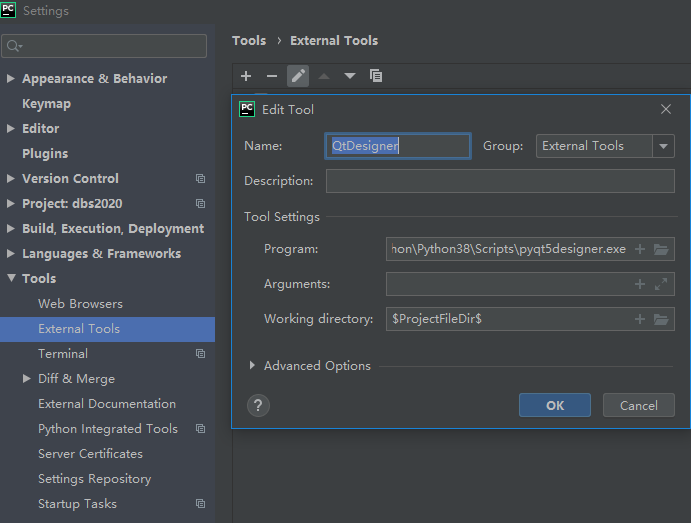691x523 pixels.
Task: Add a new external tool with plus icon
Action: pos(246,76)
